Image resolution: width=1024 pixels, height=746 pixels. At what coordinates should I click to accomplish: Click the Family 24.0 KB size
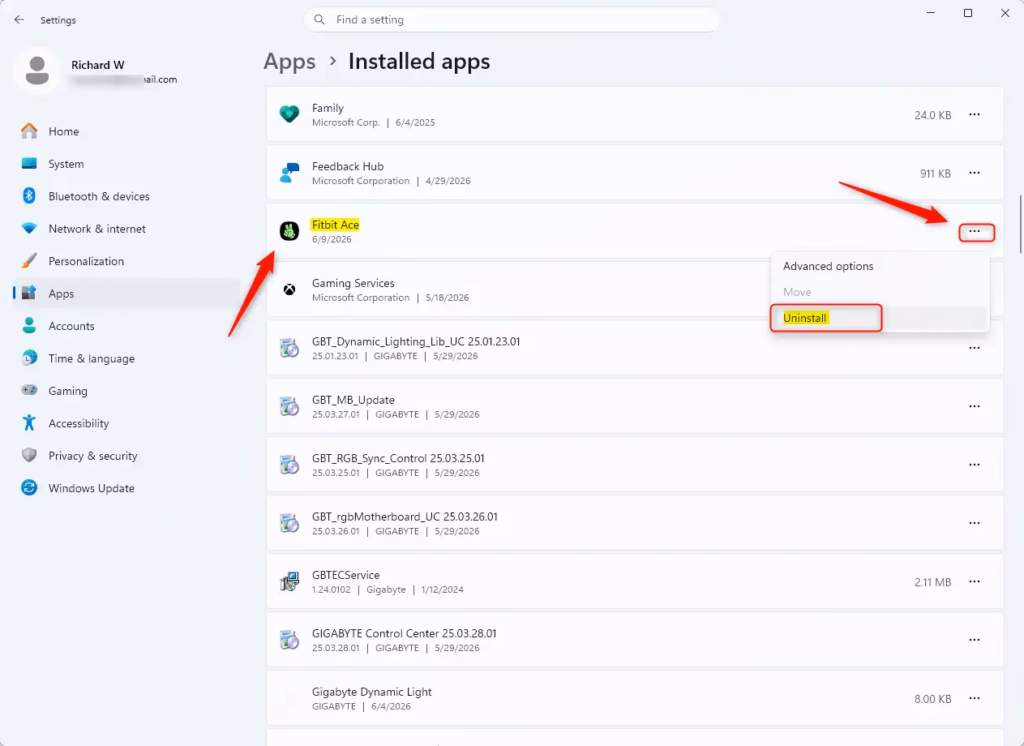(933, 115)
